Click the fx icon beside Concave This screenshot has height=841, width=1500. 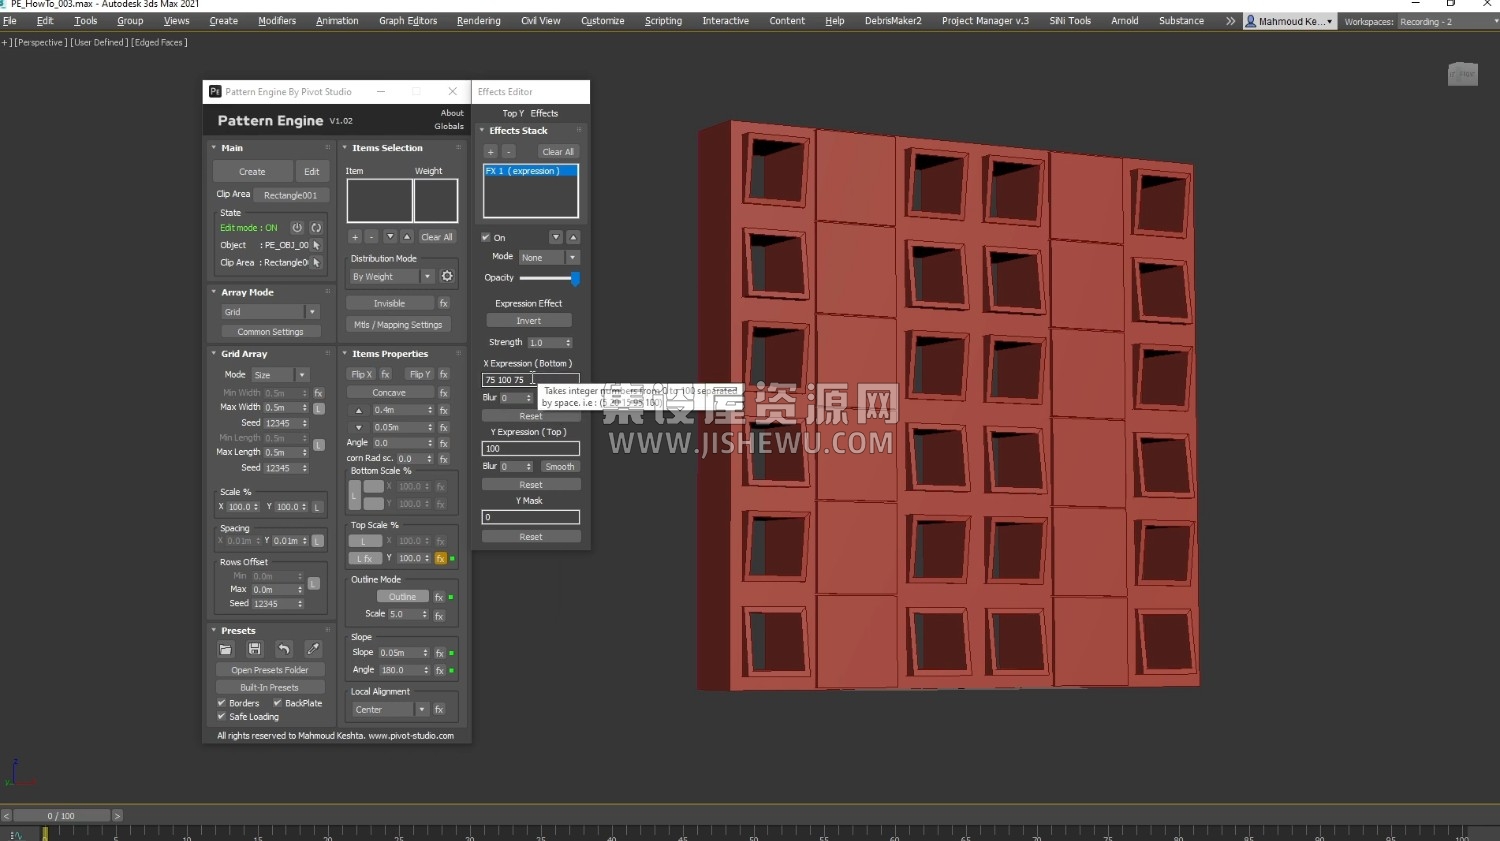pos(444,393)
